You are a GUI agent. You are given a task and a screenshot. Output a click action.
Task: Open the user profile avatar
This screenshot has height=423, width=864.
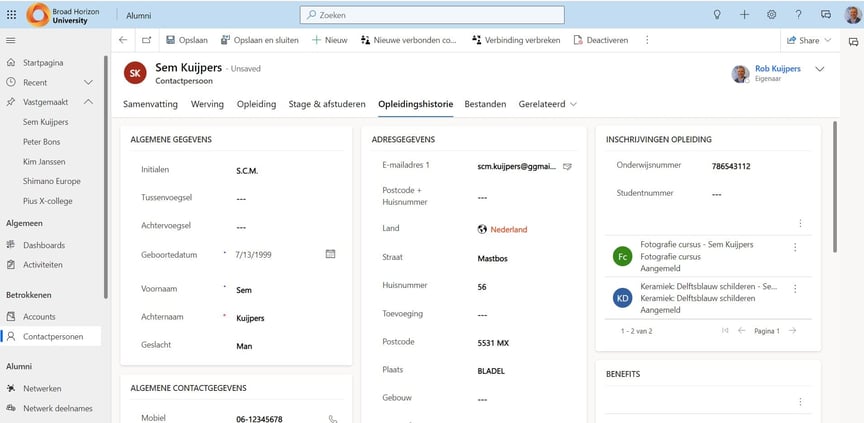tap(852, 15)
